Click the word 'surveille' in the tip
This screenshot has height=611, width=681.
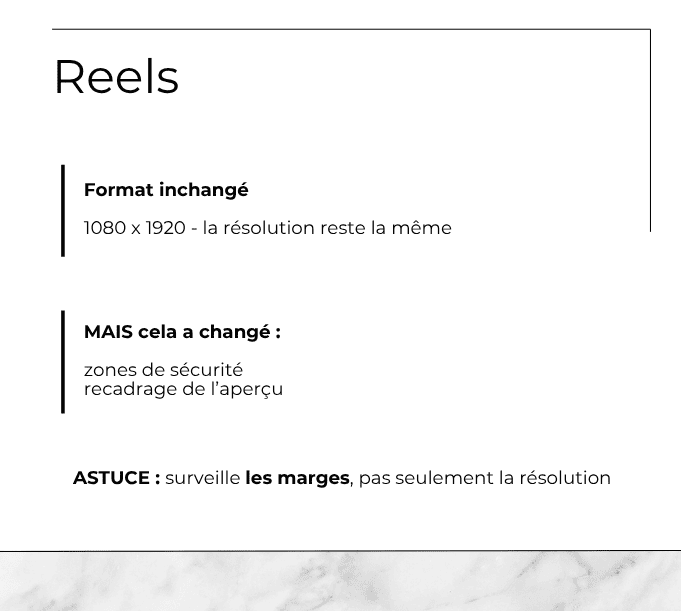203,478
